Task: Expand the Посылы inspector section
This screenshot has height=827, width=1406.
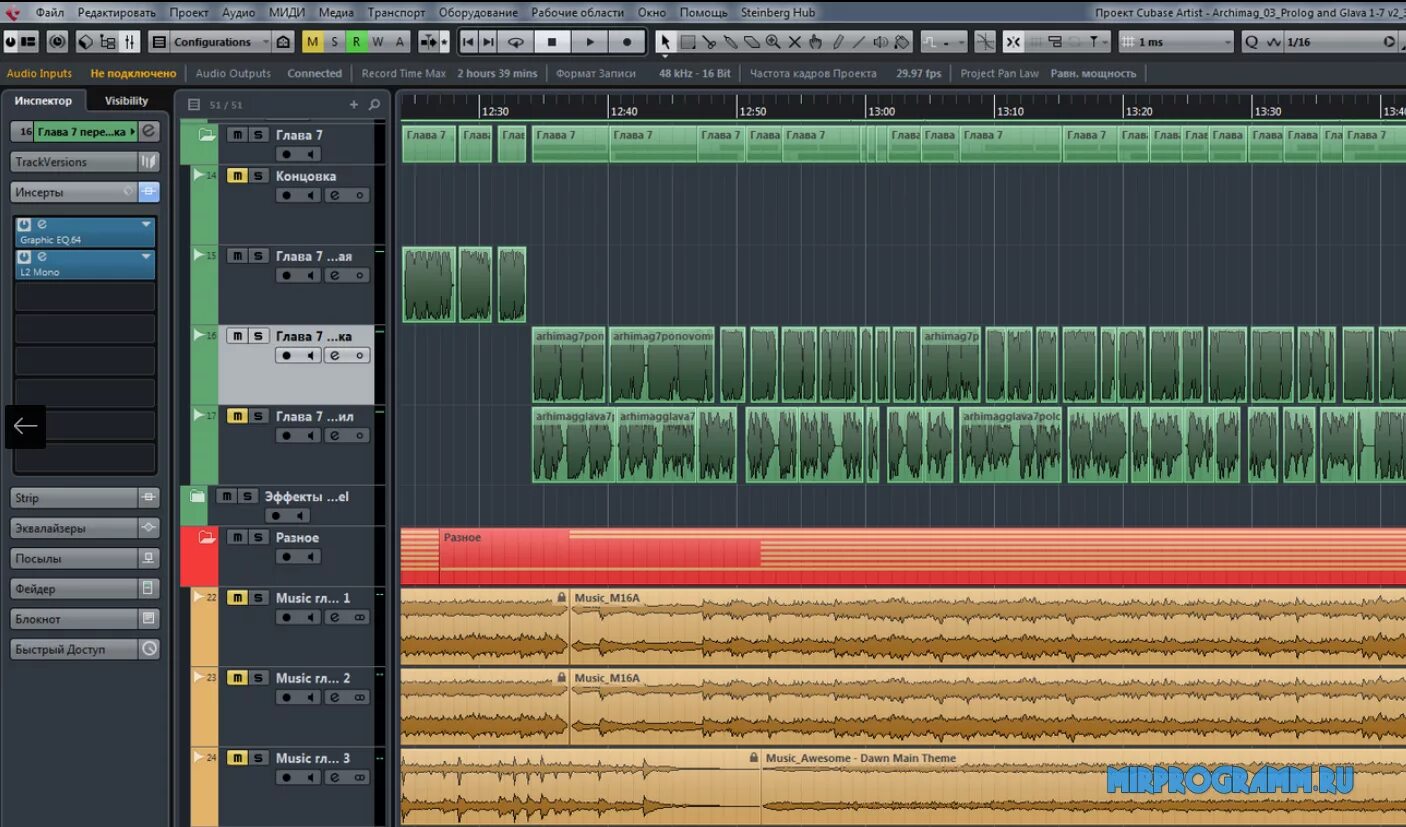Action: (x=86, y=558)
